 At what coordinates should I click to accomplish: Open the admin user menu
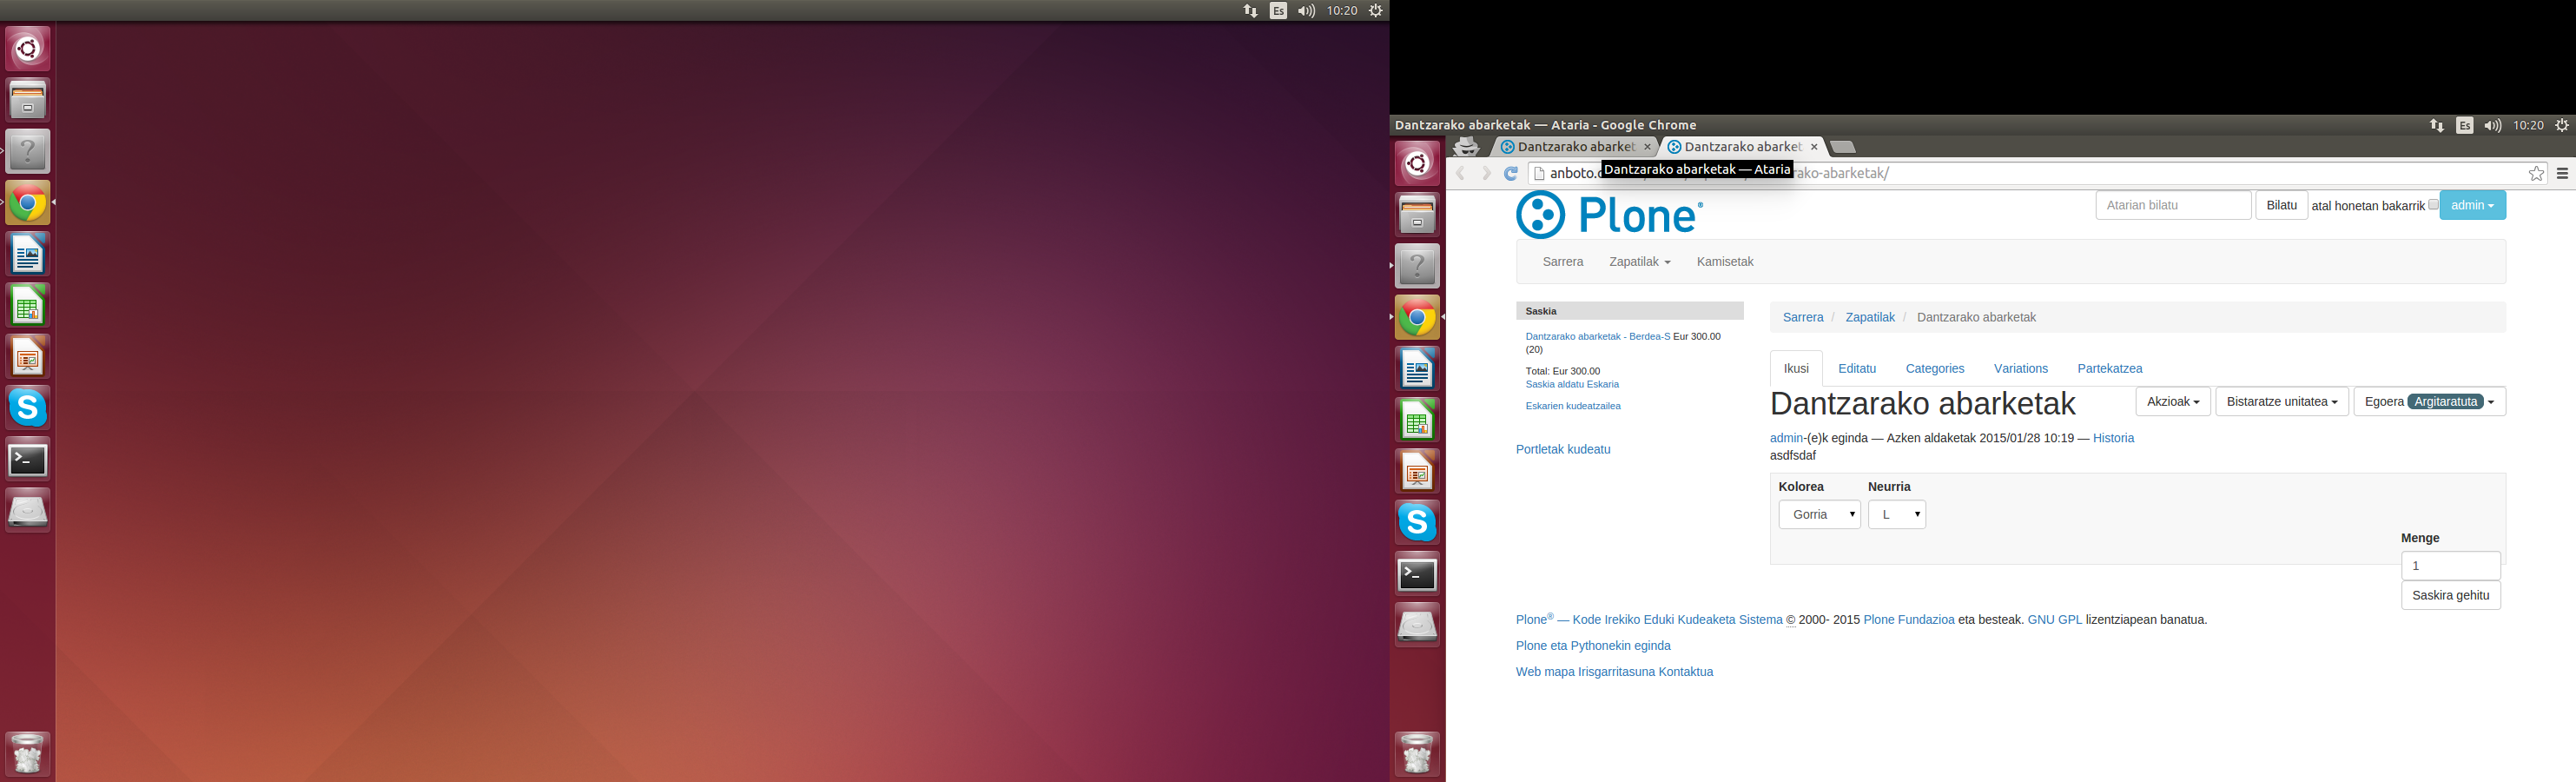[2472, 205]
